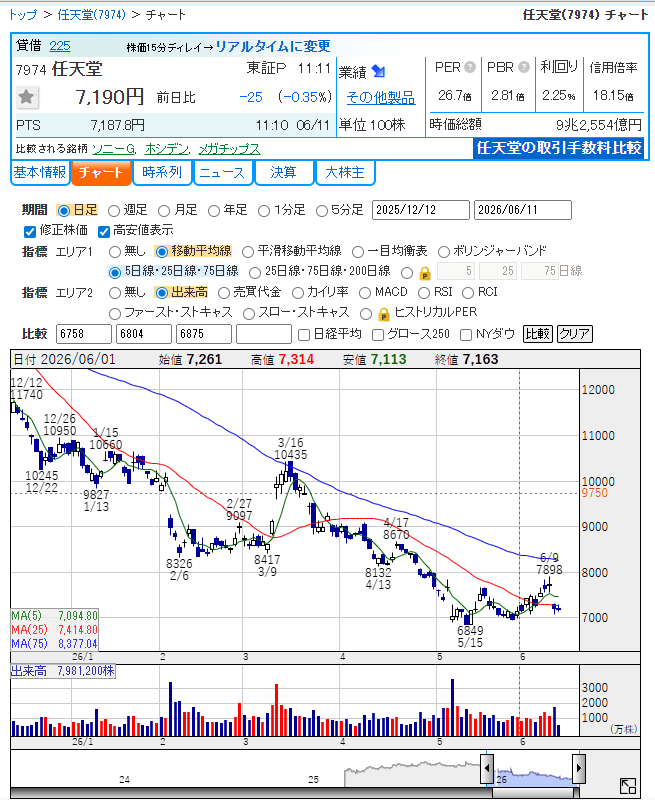Click the 業績 downward arrow icon
Viewport: 655px width, 800px height.
pyautogui.click(x=379, y=71)
